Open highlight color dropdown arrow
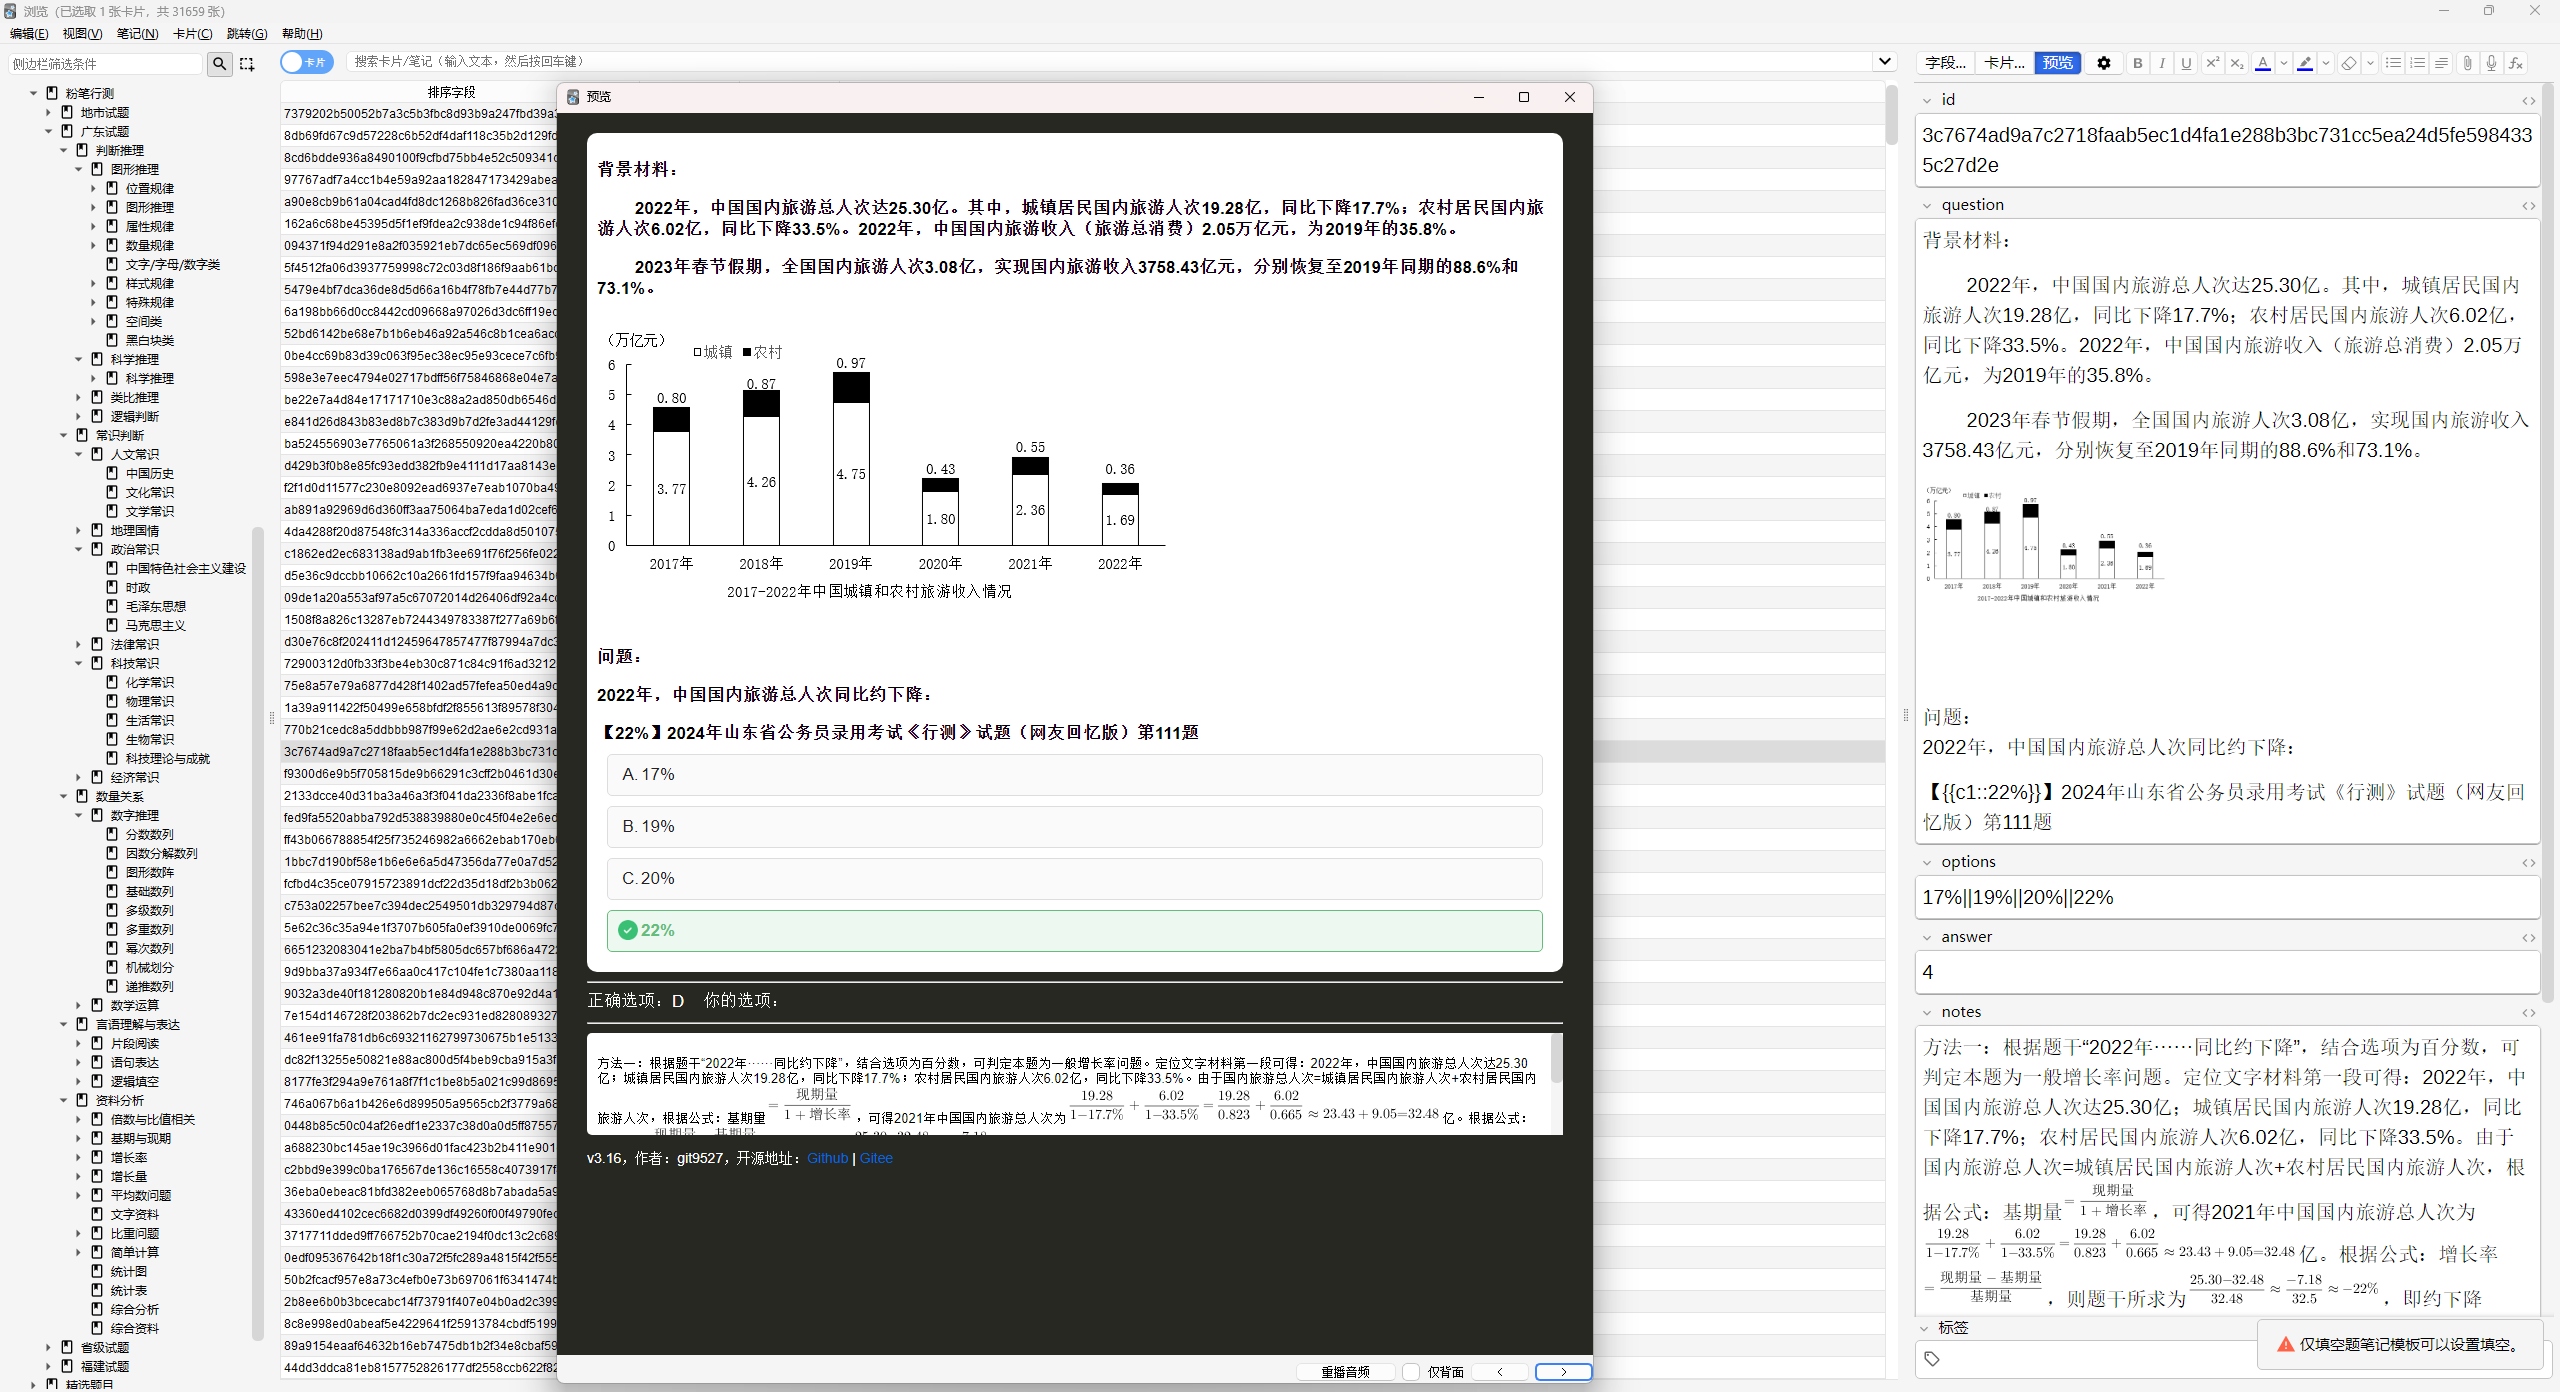 [2325, 63]
